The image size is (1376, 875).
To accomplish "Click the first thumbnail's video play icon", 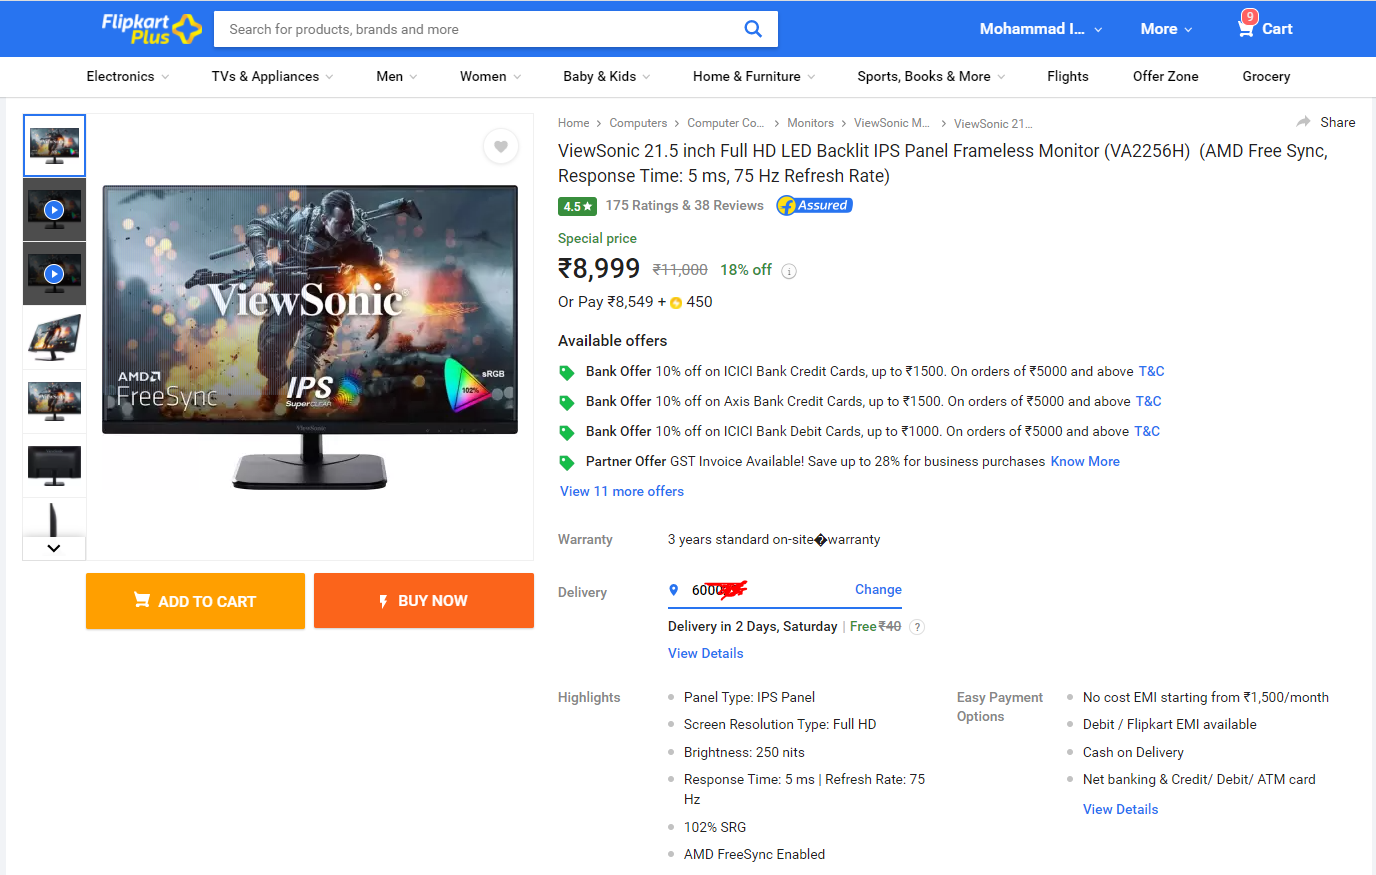I will [x=54, y=210].
